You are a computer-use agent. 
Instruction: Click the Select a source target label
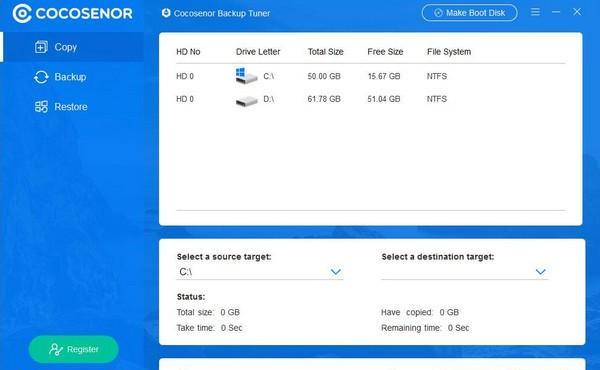click(x=224, y=257)
